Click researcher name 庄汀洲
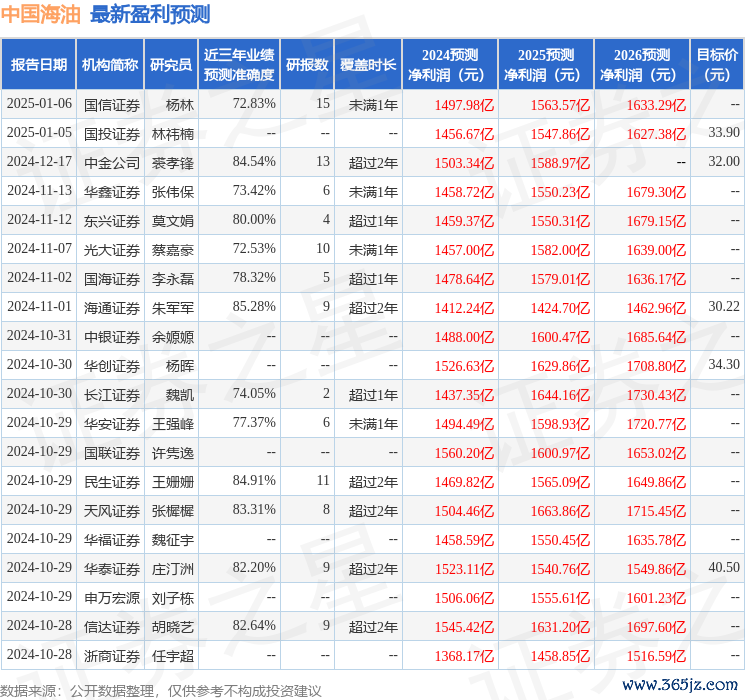 click(173, 569)
